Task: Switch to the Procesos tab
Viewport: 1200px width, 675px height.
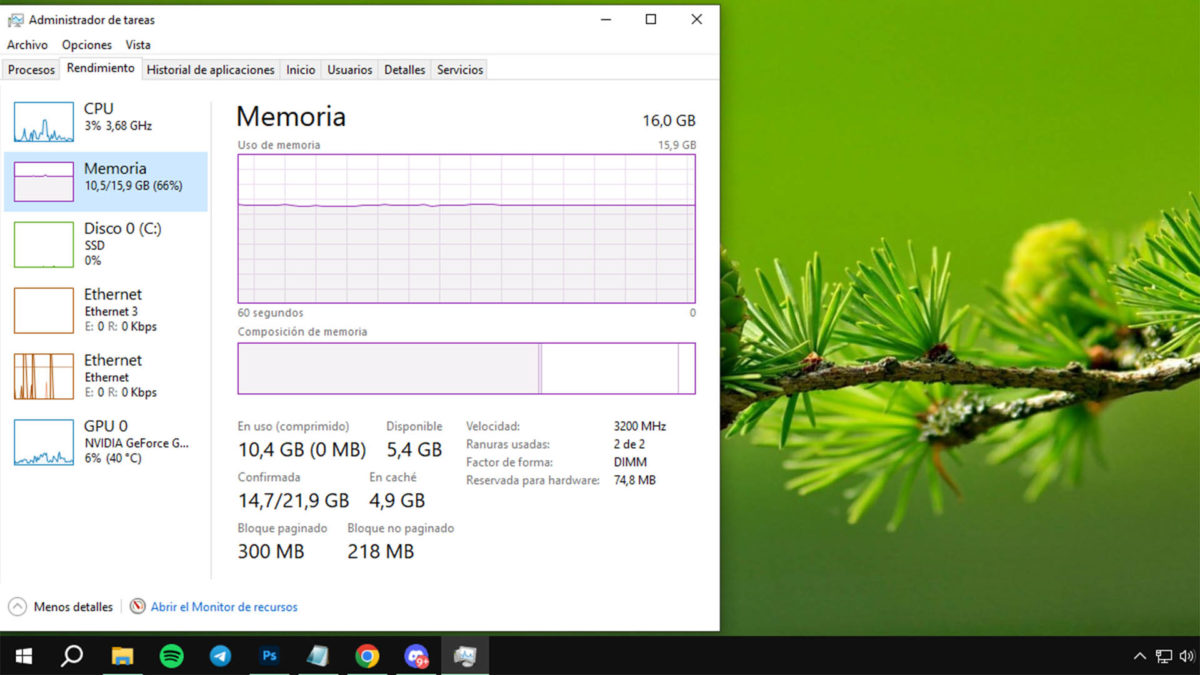Action: [x=31, y=70]
